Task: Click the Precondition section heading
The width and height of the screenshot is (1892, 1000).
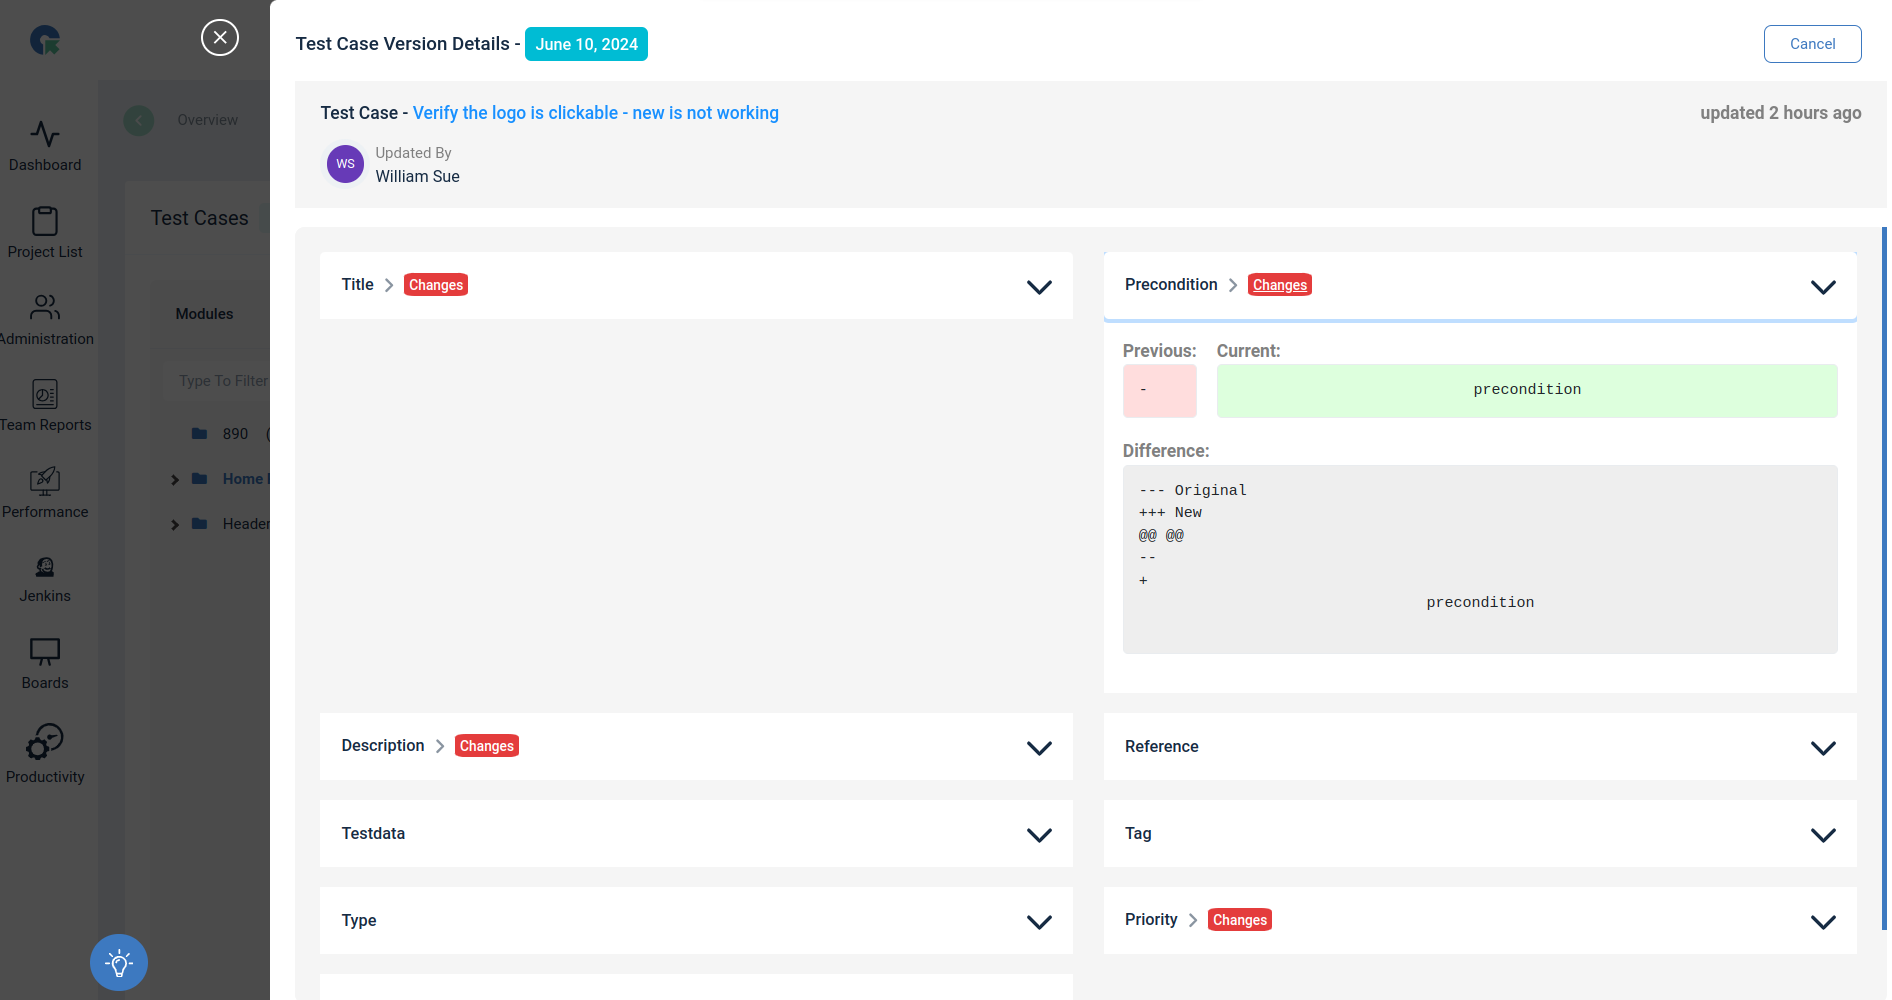Action: pyautogui.click(x=1171, y=285)
